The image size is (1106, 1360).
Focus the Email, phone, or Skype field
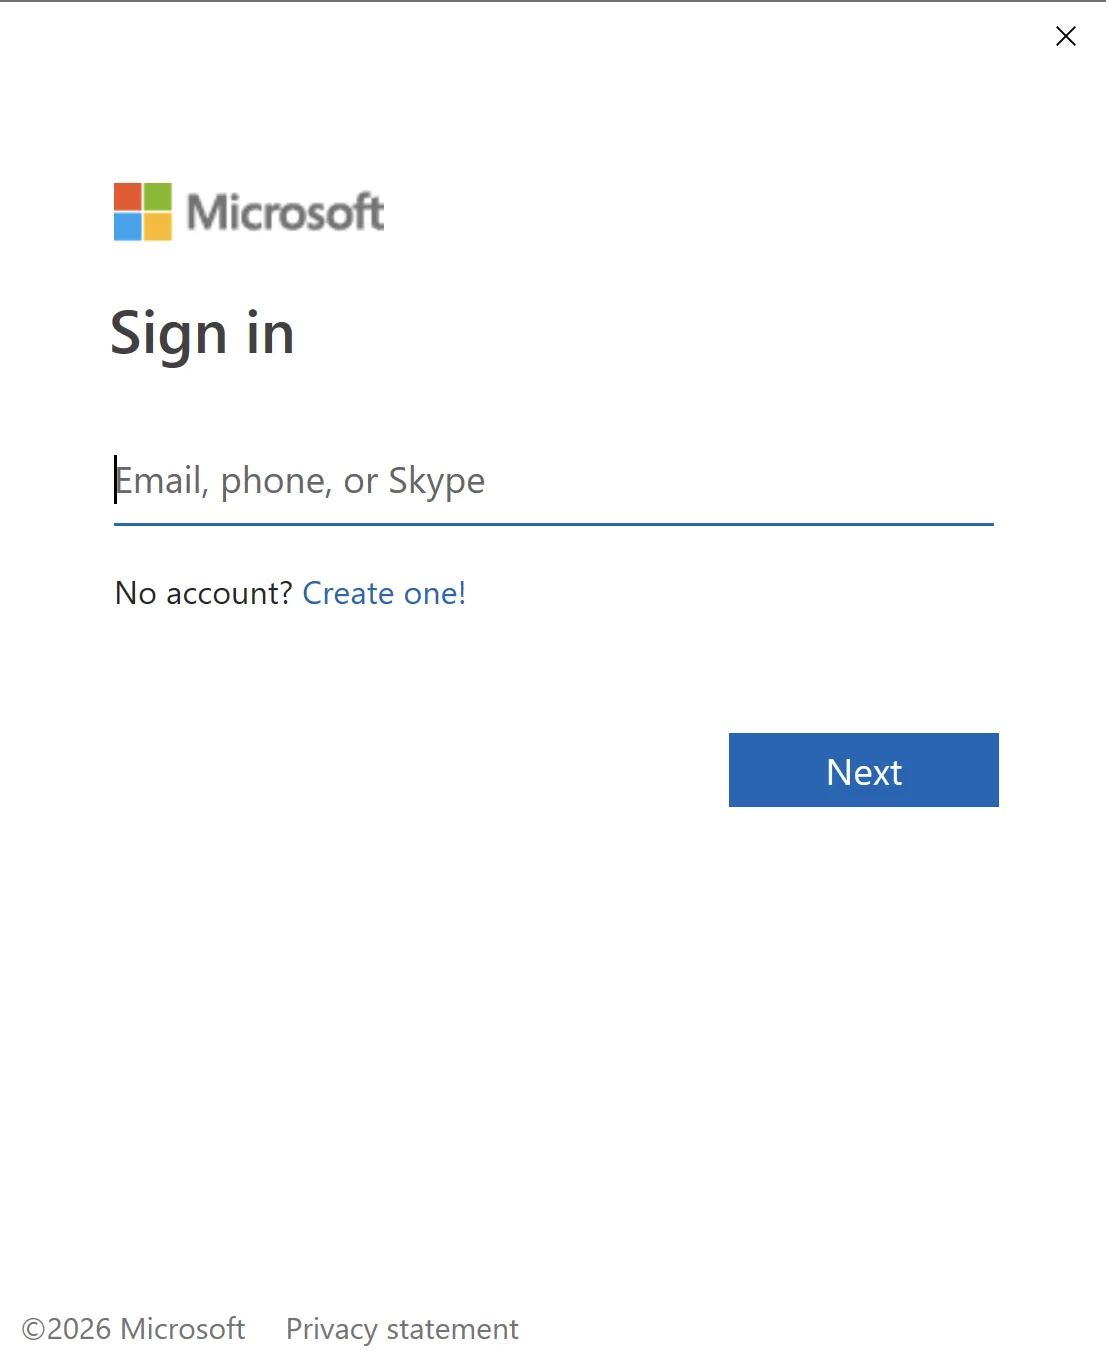(x=554, y=482)
